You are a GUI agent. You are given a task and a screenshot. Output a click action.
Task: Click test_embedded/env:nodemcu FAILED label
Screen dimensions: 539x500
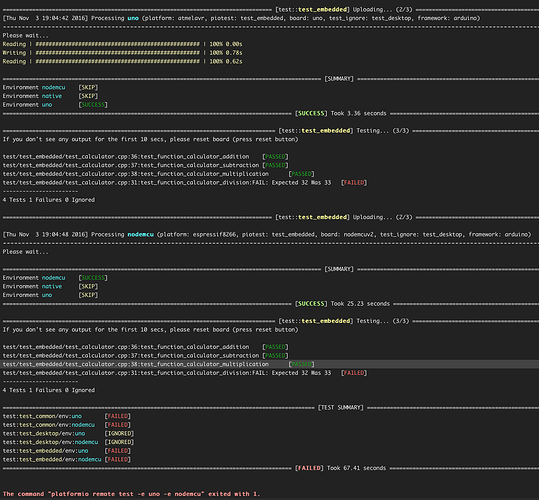tap(118, 459)
